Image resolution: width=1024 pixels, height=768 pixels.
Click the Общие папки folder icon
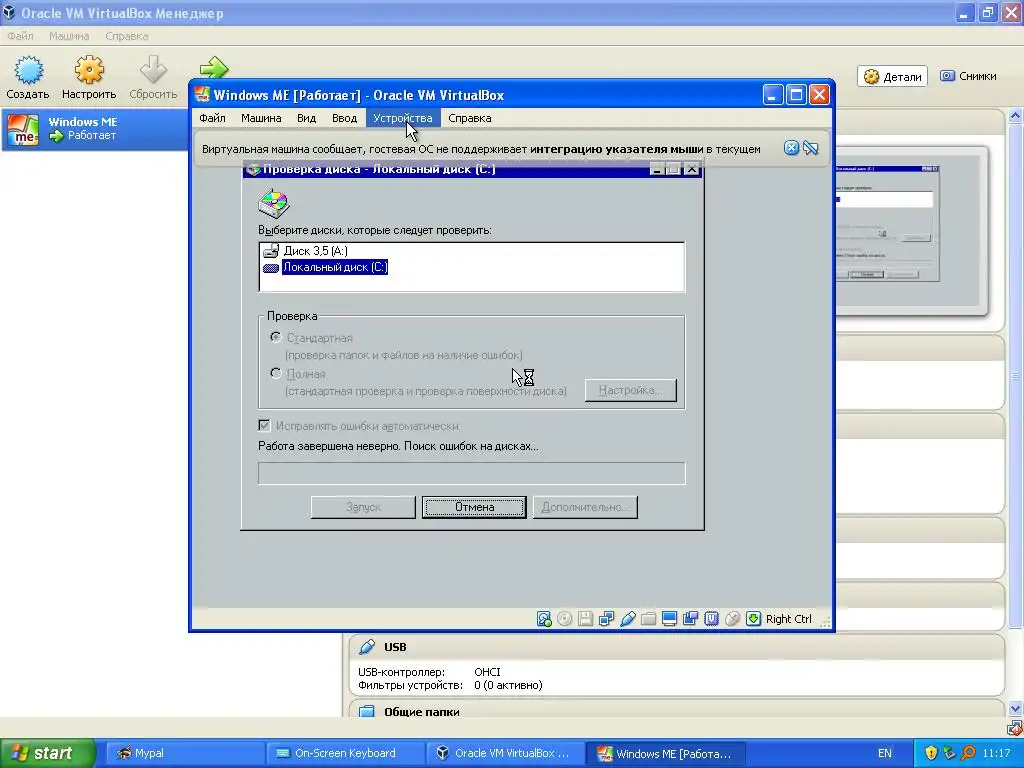tap(367, 712)
